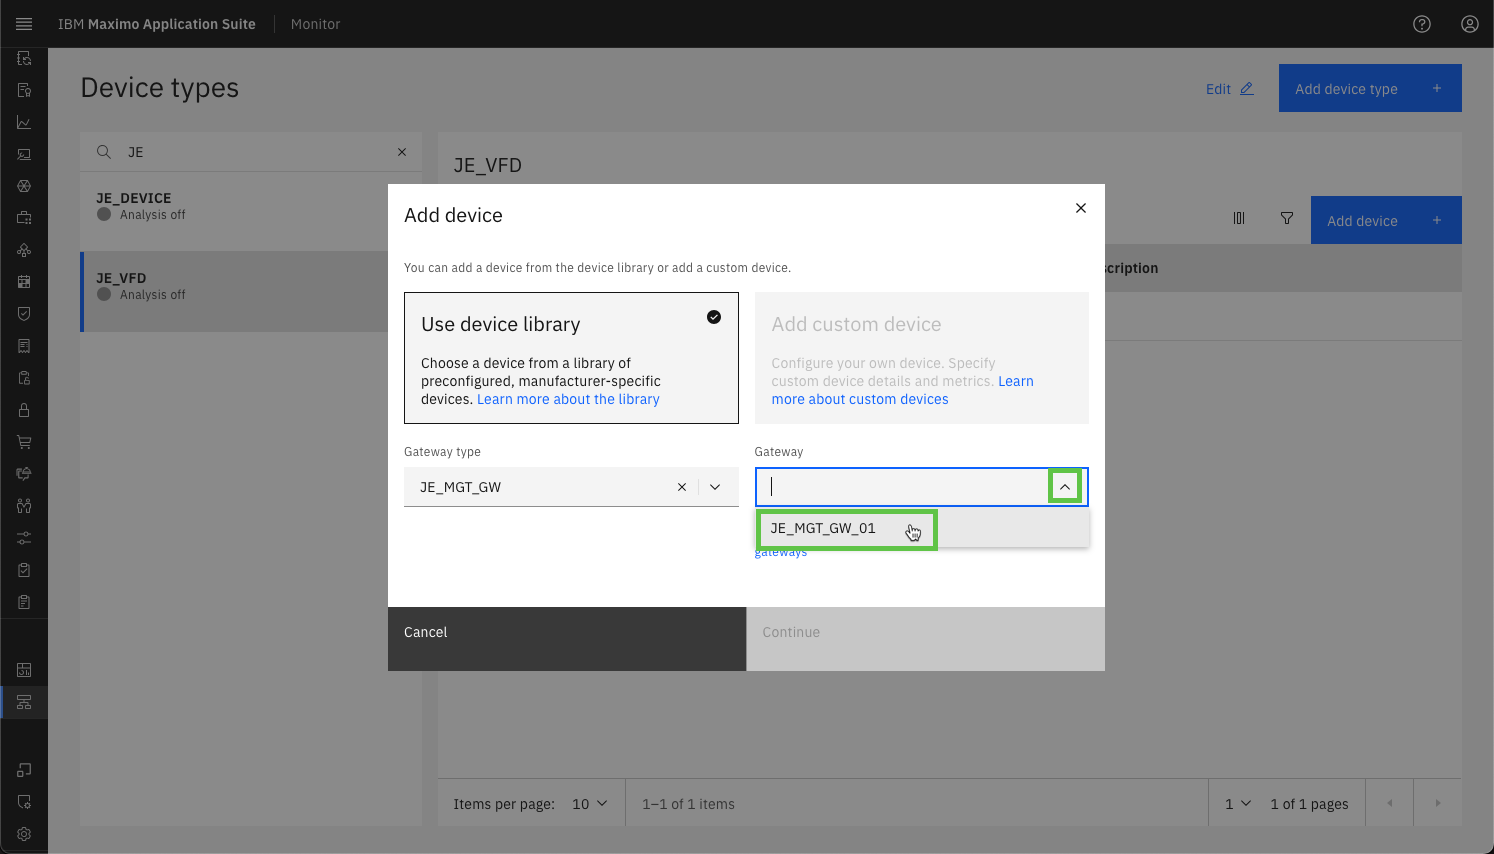Select the Use device library option
This screenshot has height=854, width=1494.
click(571, 358)
